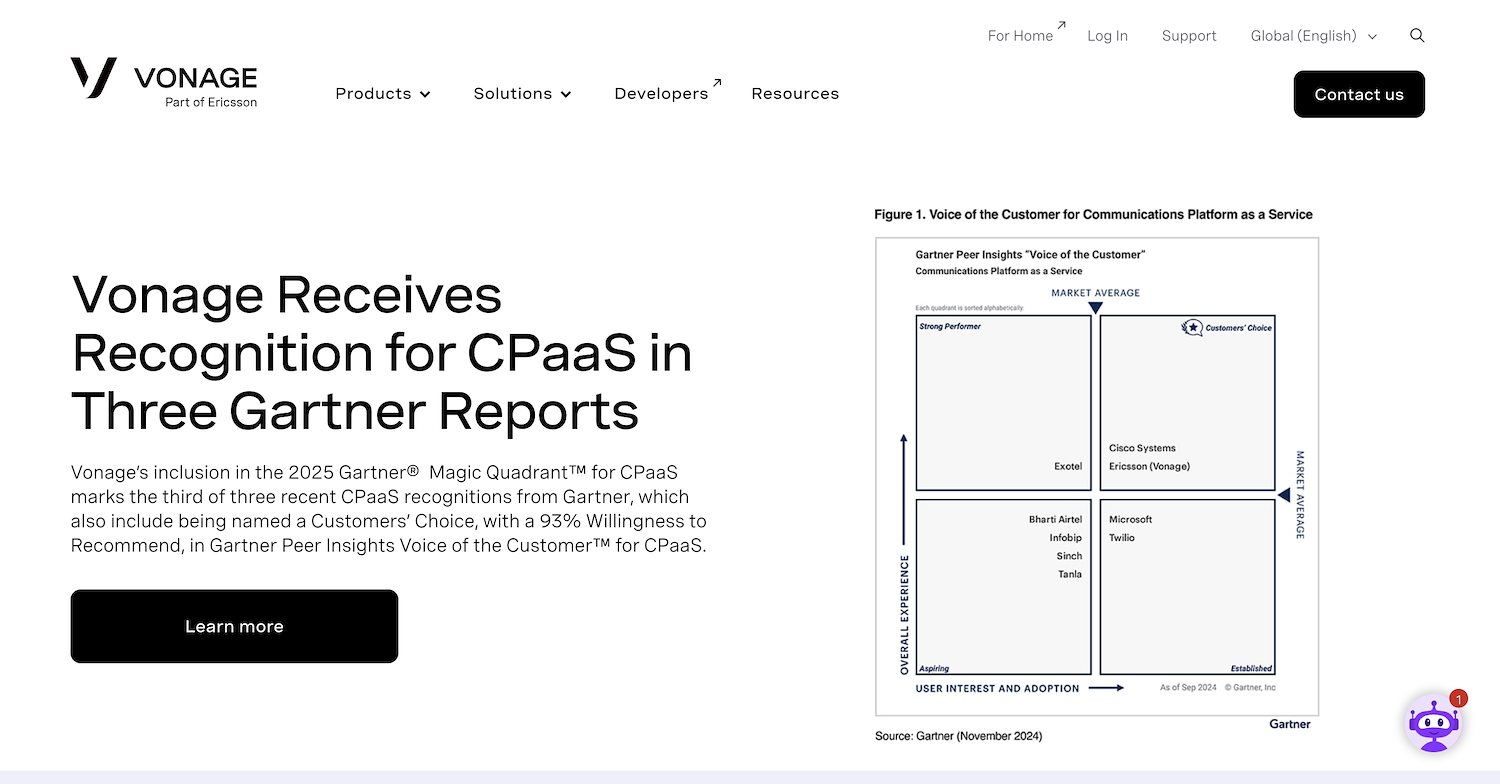This screenshot has height=784, width=1500.
Task: Click the Gartner Voice of the Customer chart
Action: point(1097,477)
